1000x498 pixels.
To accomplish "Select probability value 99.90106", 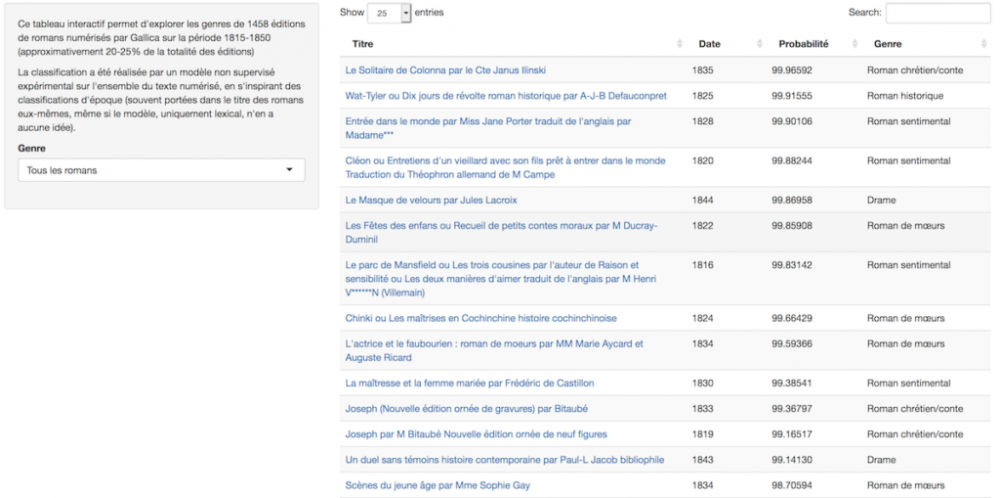I will click(x=791, y=121).
